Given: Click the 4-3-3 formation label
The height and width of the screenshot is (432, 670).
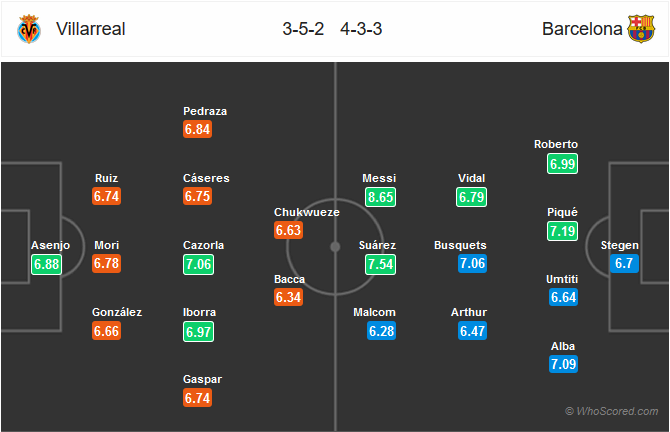Looking at the screenshot, I should (361, 29).
